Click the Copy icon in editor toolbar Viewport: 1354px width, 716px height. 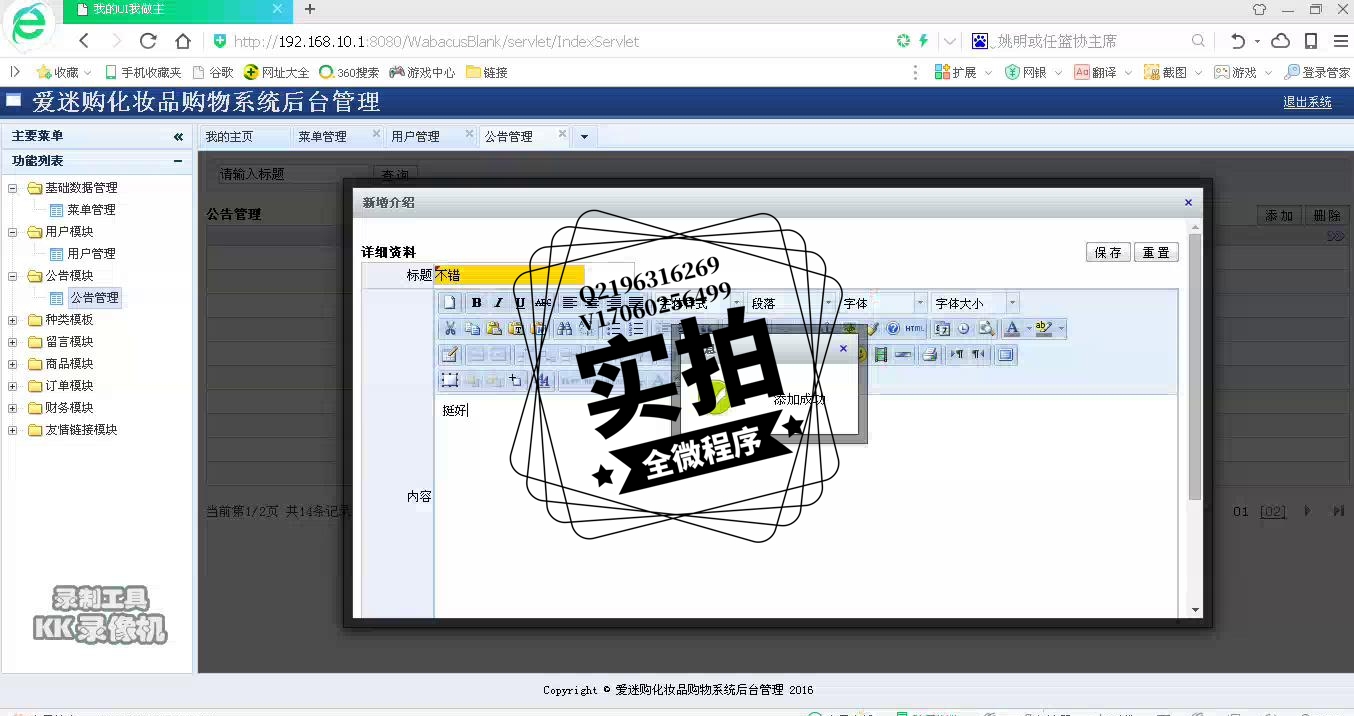coord(472,328)
